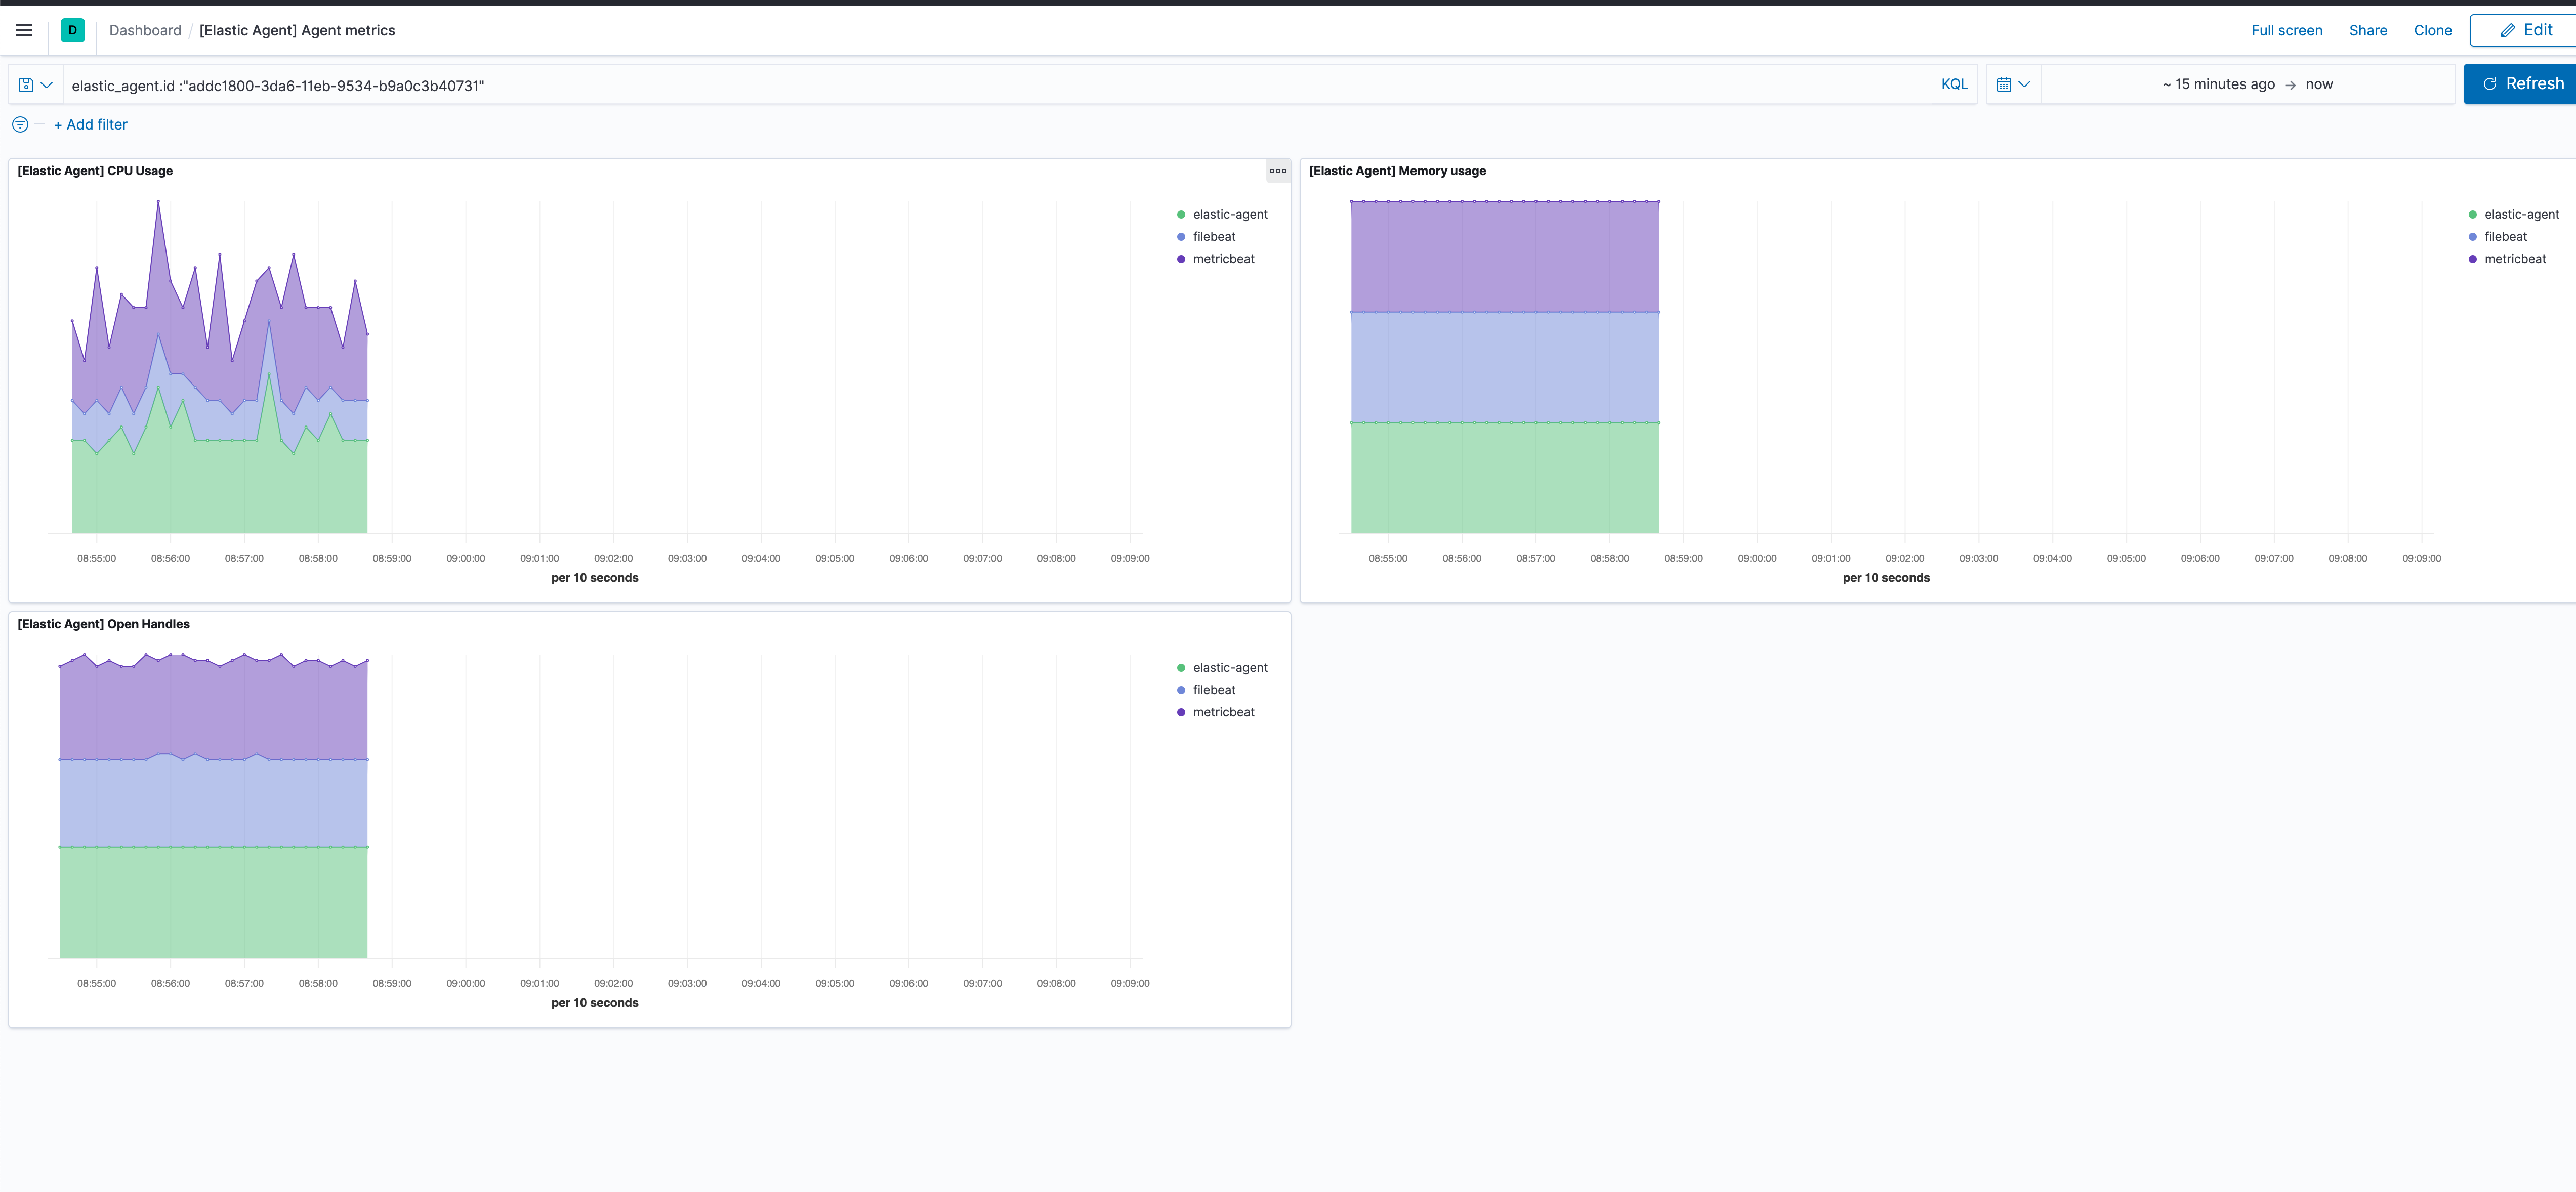Open the hamburger navigation menu

(x=24, y=30)
